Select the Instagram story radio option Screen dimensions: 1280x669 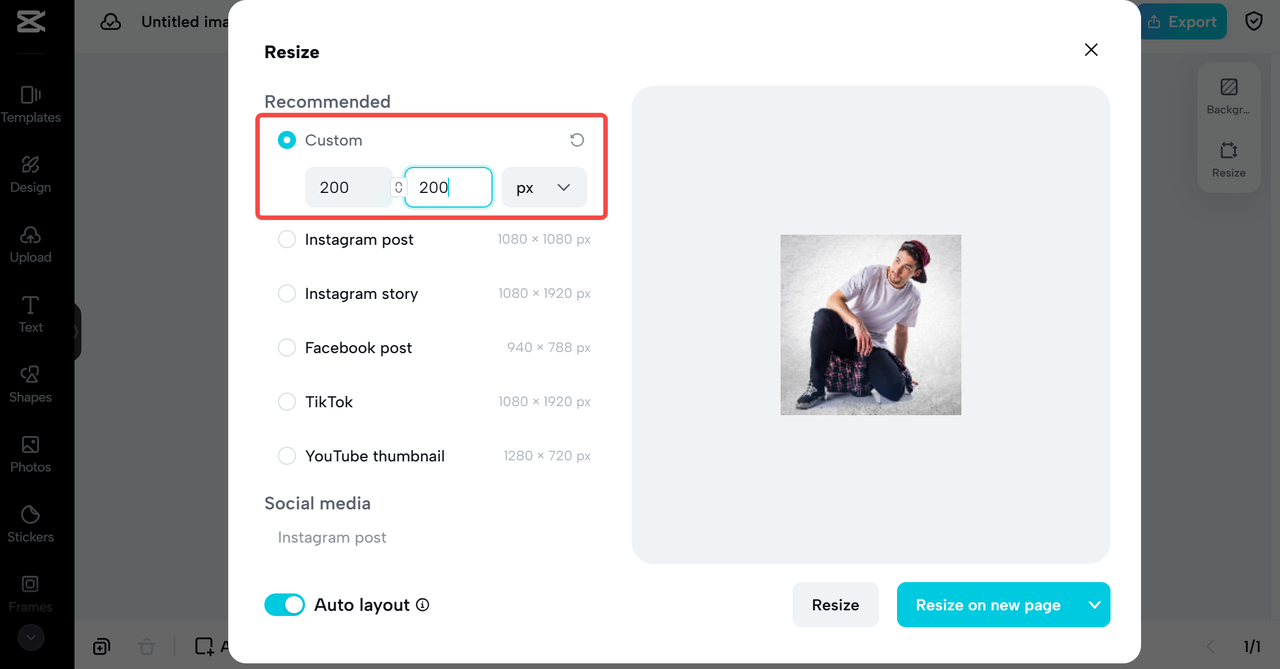pos(287,294)
